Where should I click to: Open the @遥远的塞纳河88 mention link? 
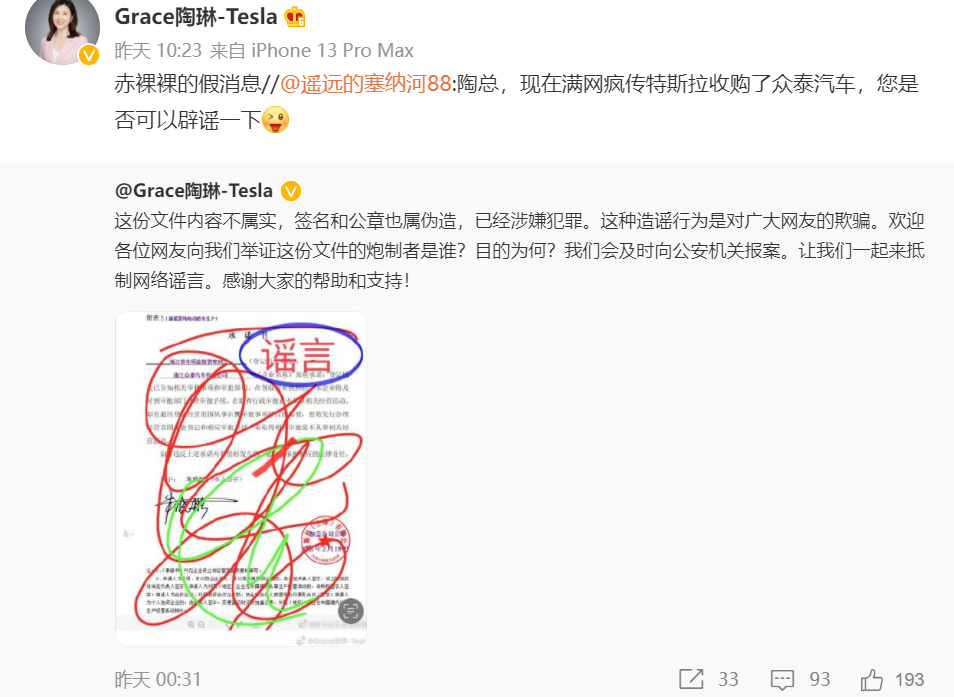(366, 83)
